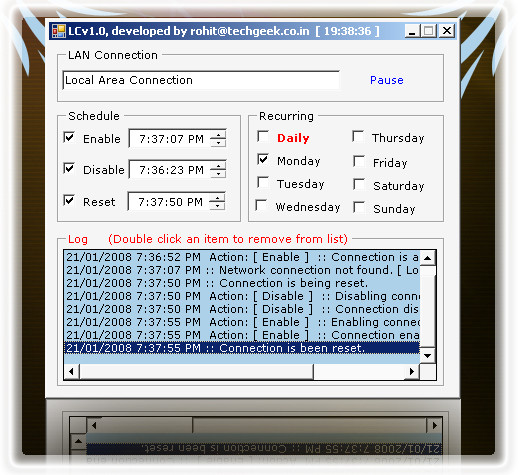Click the LC app icon in title bar

pyautogui.click(x=59, y=31)
